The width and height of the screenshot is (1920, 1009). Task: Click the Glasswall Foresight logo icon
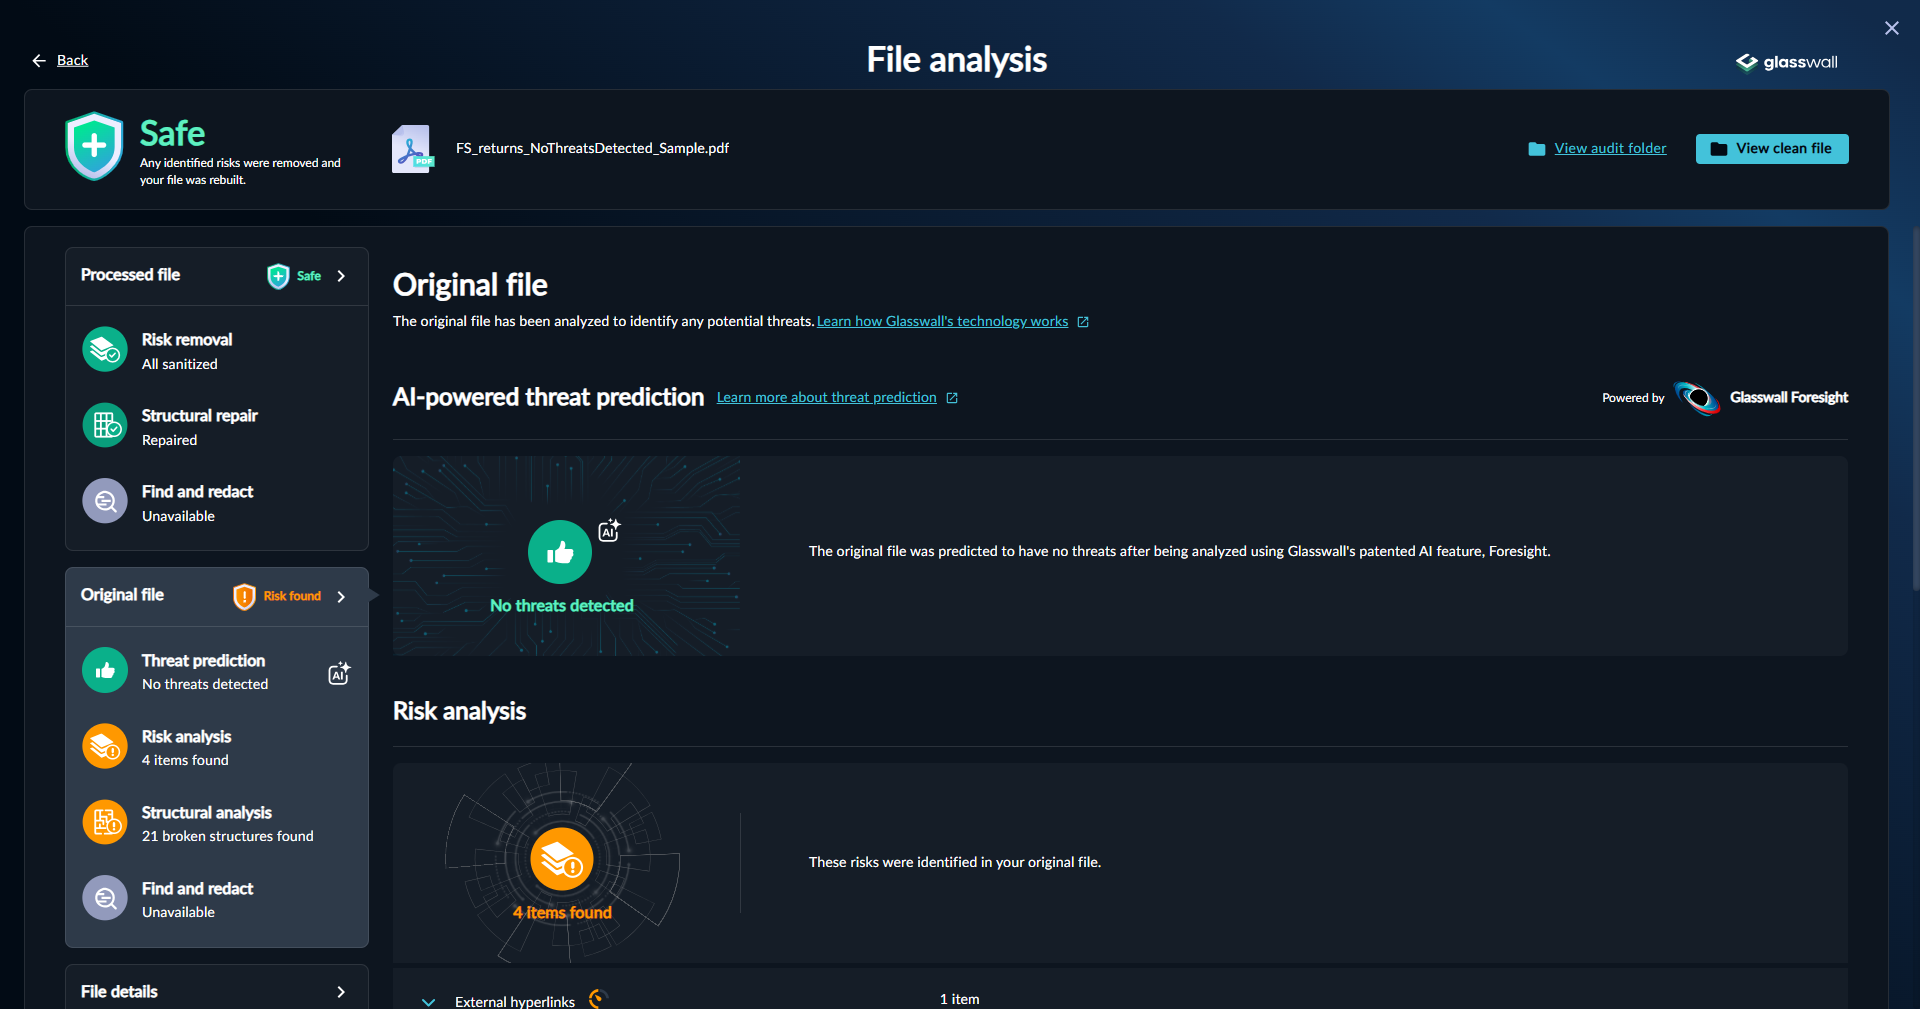1697,397
